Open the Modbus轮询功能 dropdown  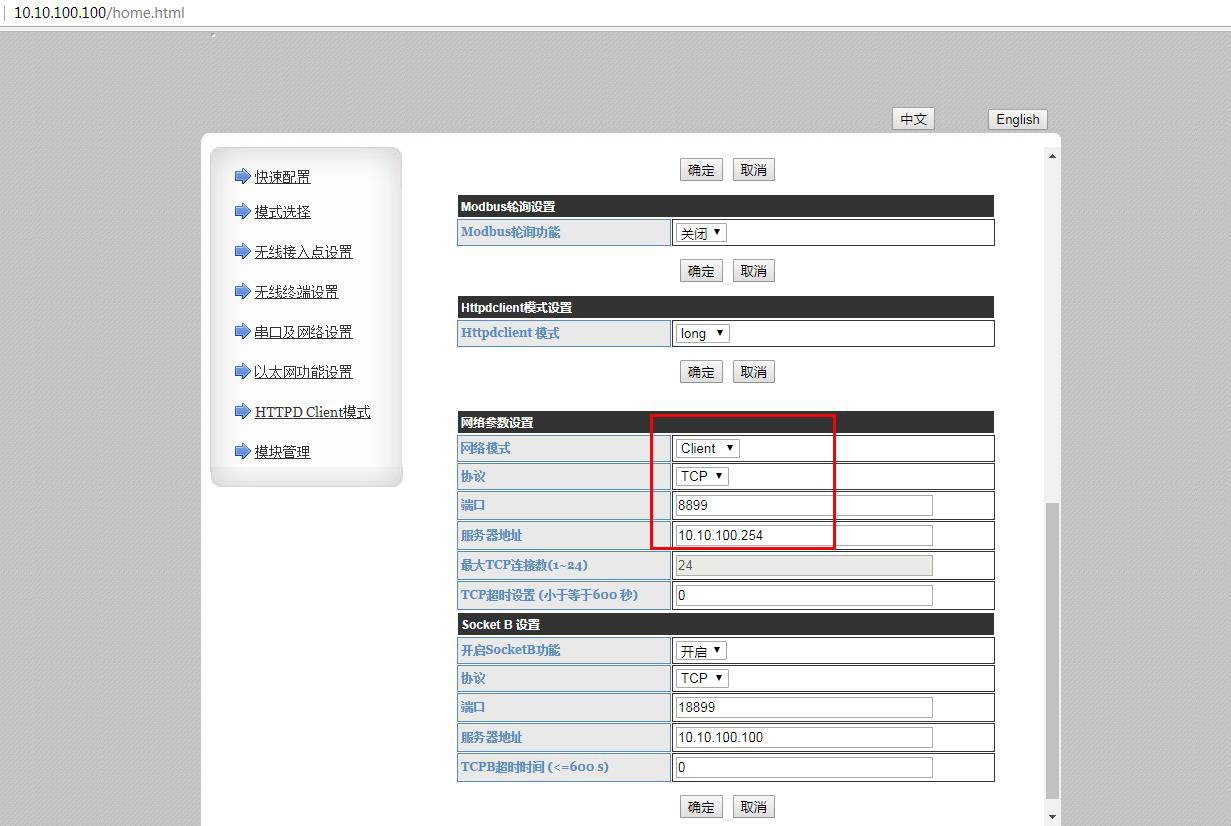701,233
